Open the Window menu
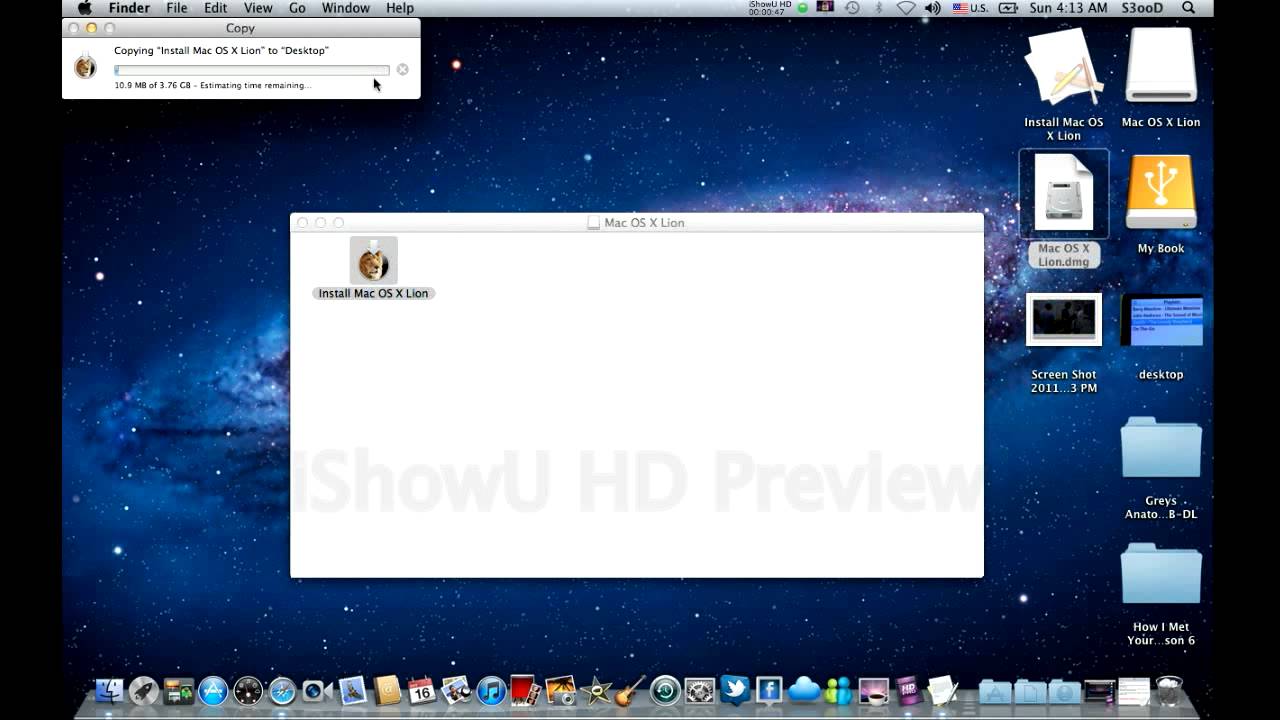This screenshot has height=720, width=1280. [346, 8]
